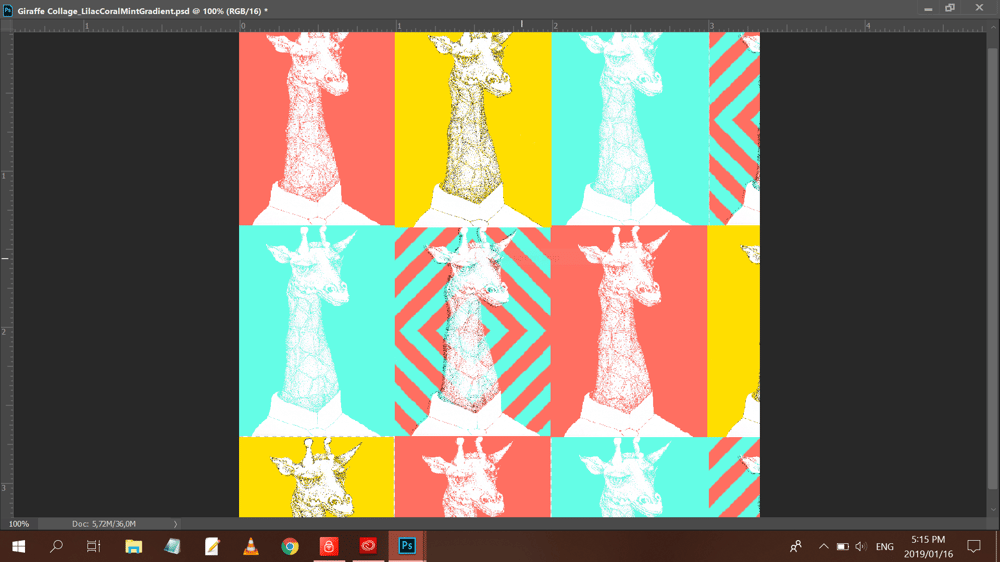The image size is (1000, 562).
Task: Click the Photoshop Ps icon in title bar
Action: point(8,10)
